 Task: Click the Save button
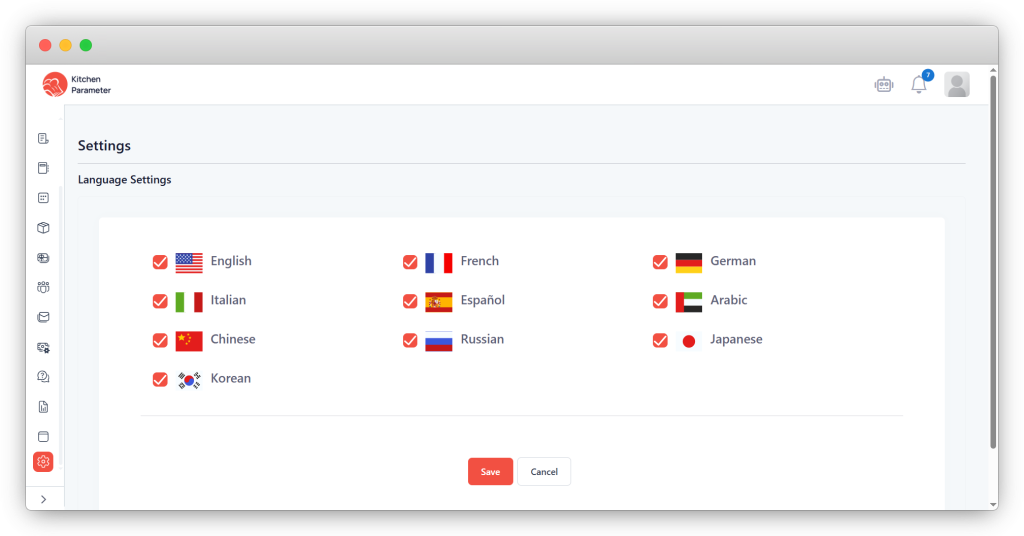coord(490,472)
